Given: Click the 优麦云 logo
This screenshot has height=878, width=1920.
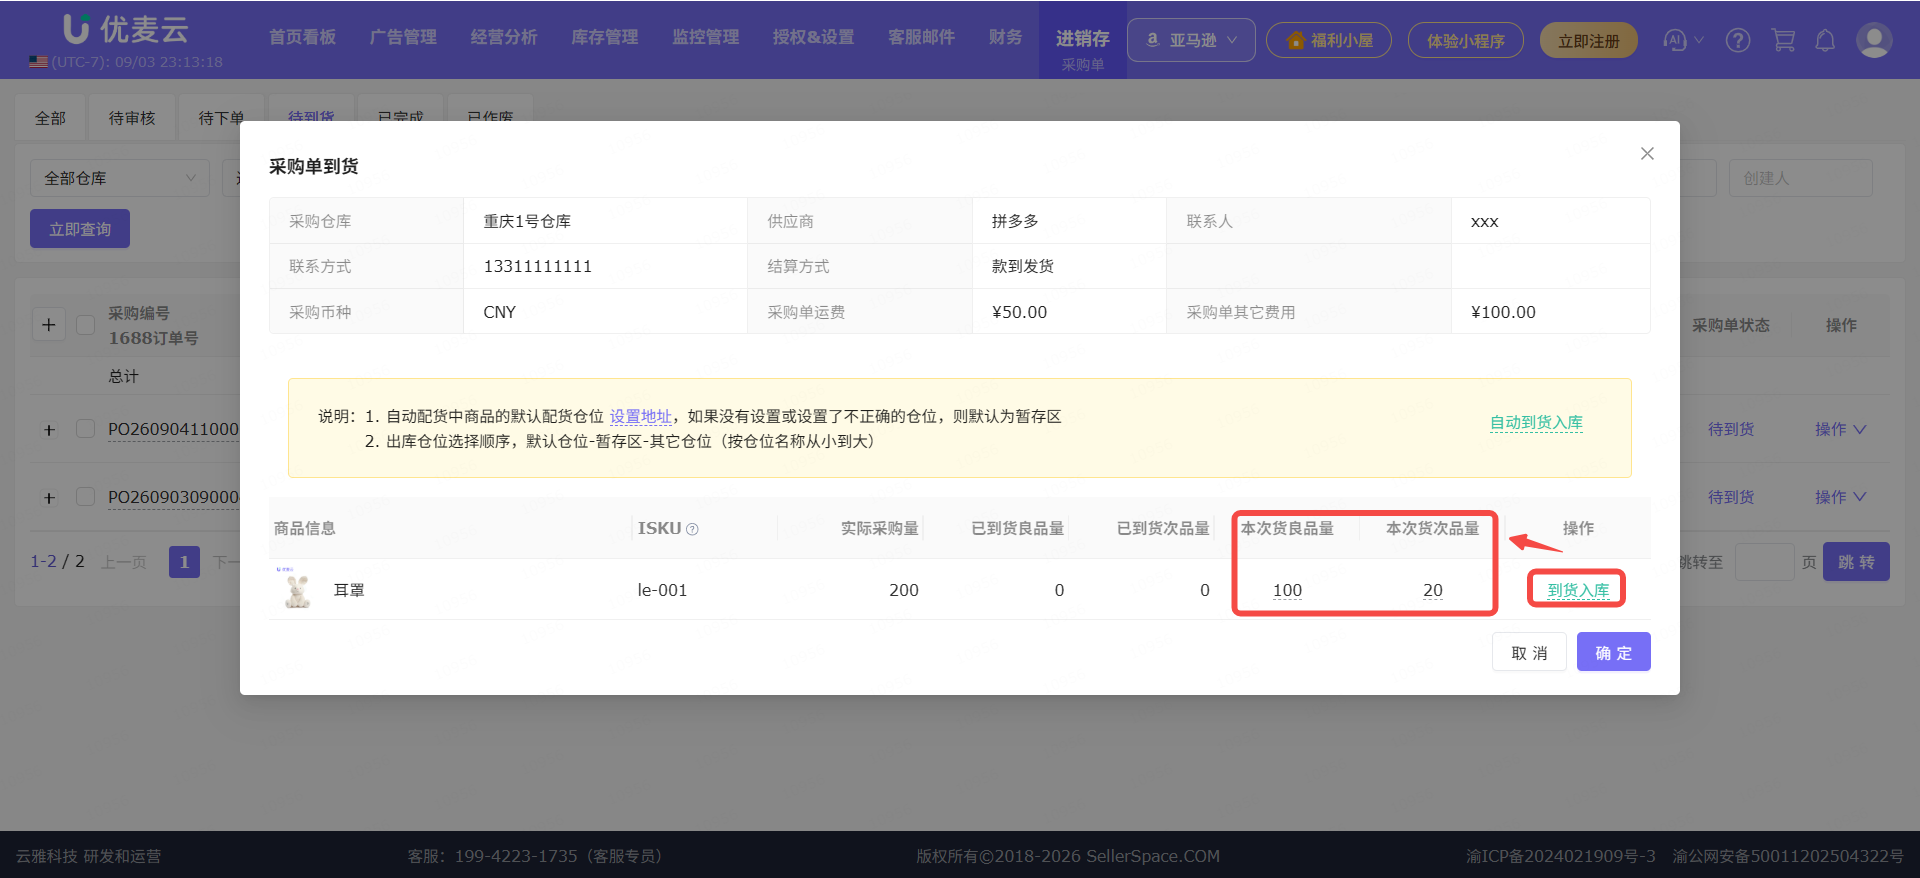Looking at the screenshot, I should coord(126,29).
